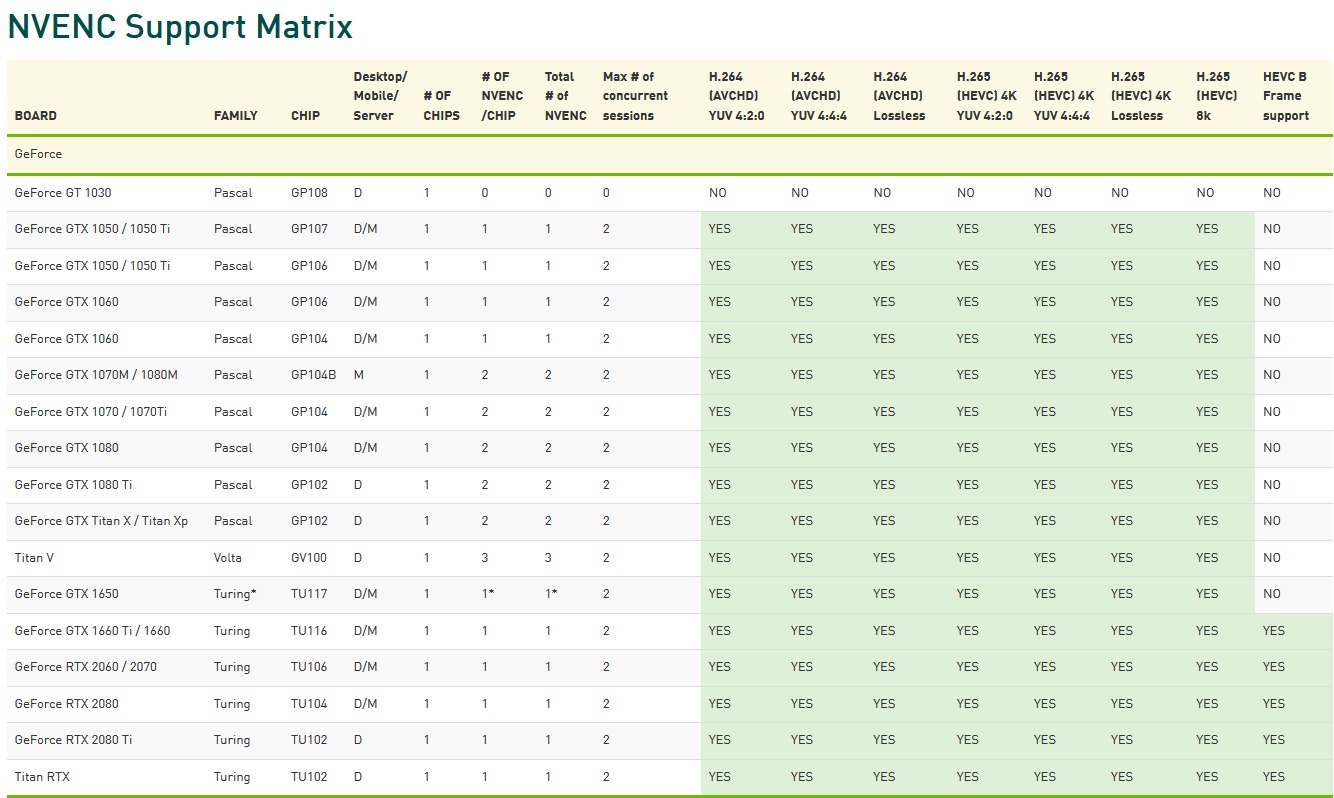The height and width of the screenshot is (798, 1334).
Task: Select the M desktop/mobile cell for GTX 1070M / 1080M
Action: 359,375
